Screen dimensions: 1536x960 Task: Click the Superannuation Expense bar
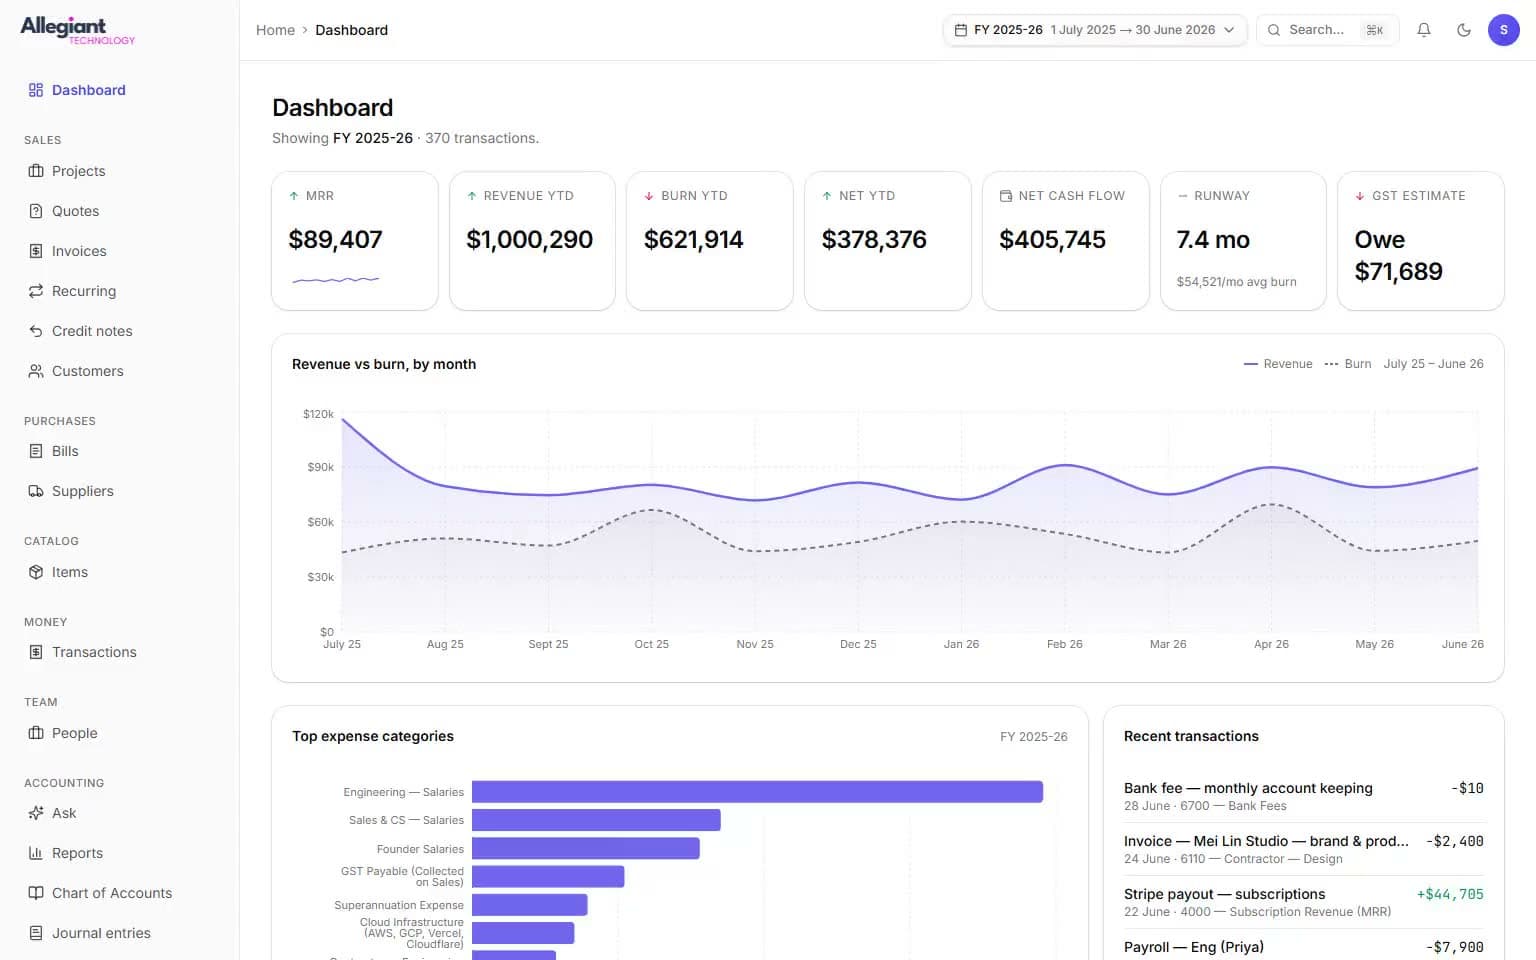[x=530, y=905]
